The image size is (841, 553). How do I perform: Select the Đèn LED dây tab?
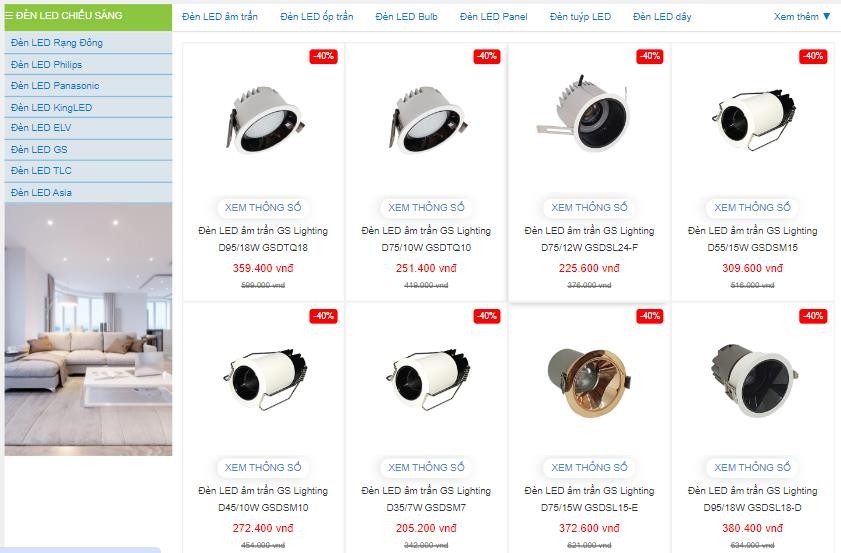662,17
